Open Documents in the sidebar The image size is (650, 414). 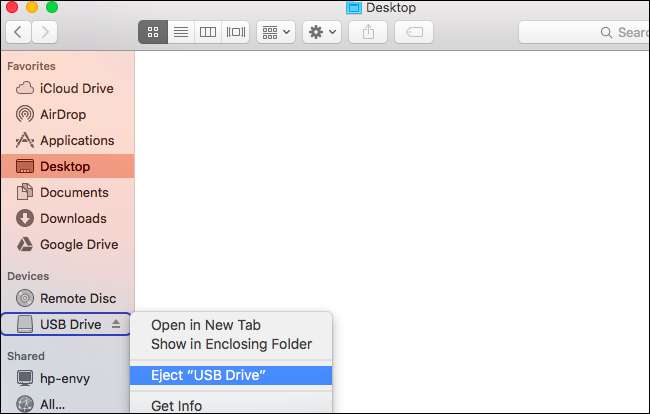pyautogui.click(x=68, y=192)
